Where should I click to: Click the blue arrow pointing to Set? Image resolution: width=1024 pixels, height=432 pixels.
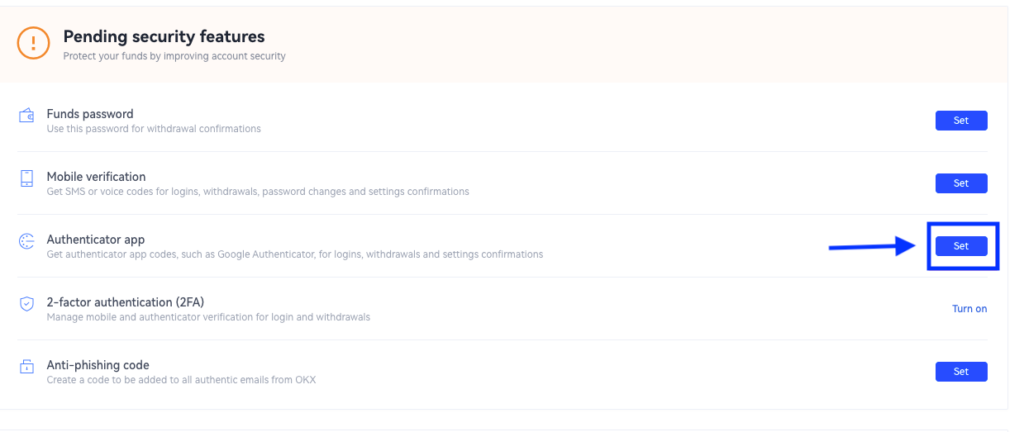point(873,246)
